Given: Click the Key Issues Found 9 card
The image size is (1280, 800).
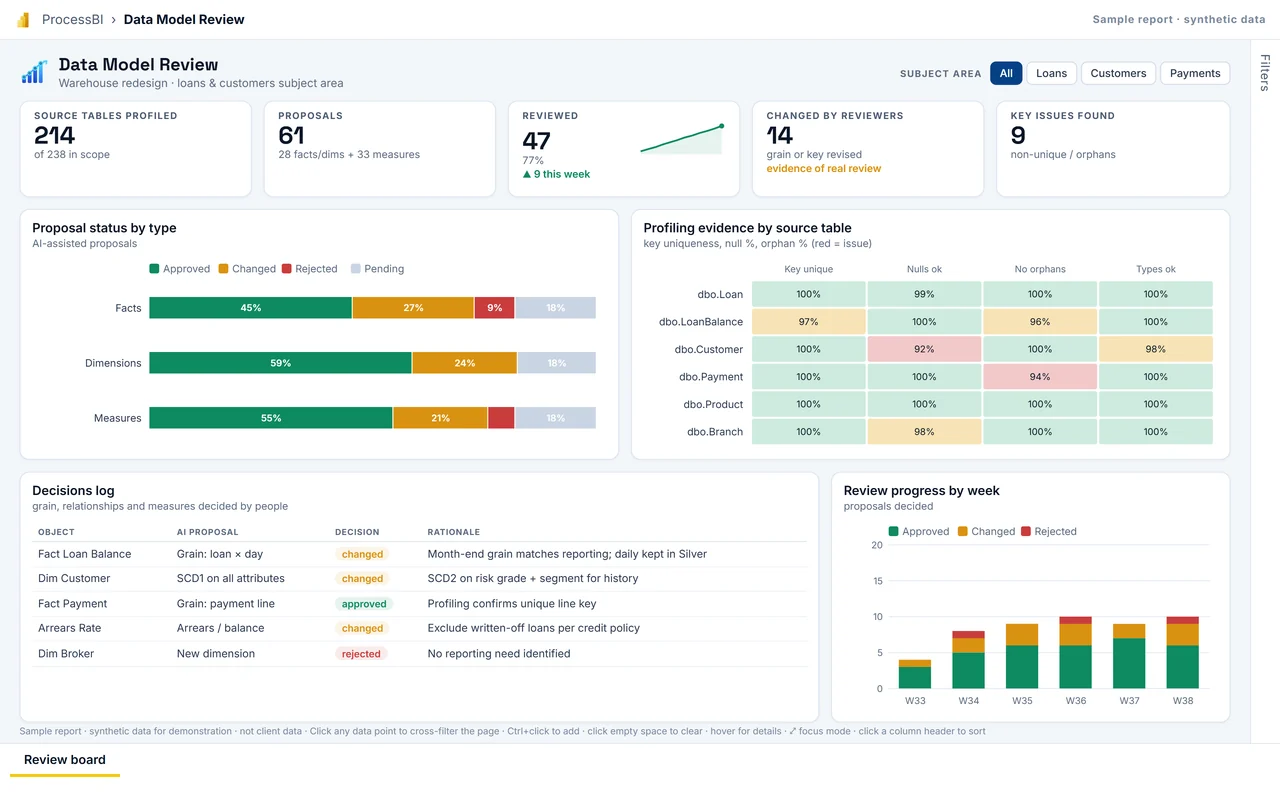Looking at the screenshot, I should coord(1113,149).
